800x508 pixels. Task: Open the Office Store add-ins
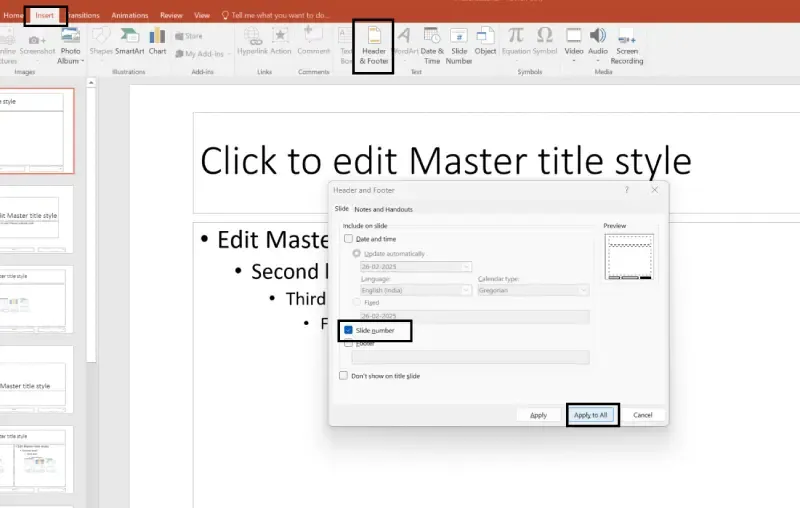tap(189, 36)
